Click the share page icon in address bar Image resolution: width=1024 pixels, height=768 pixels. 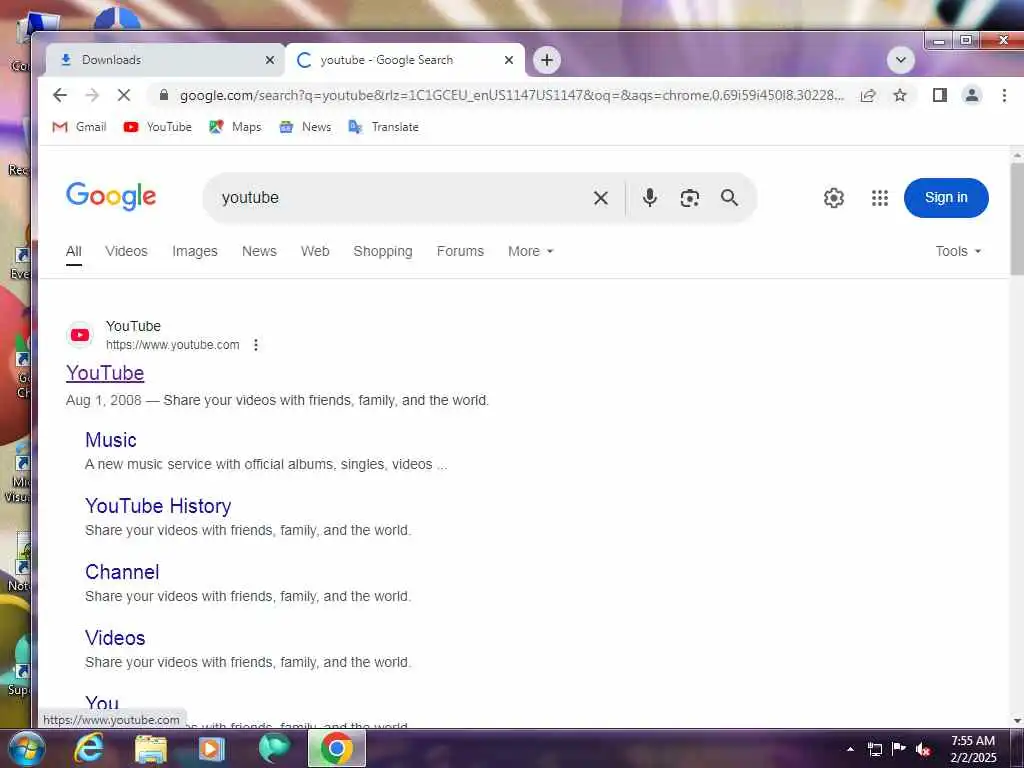tap(867, 95)
